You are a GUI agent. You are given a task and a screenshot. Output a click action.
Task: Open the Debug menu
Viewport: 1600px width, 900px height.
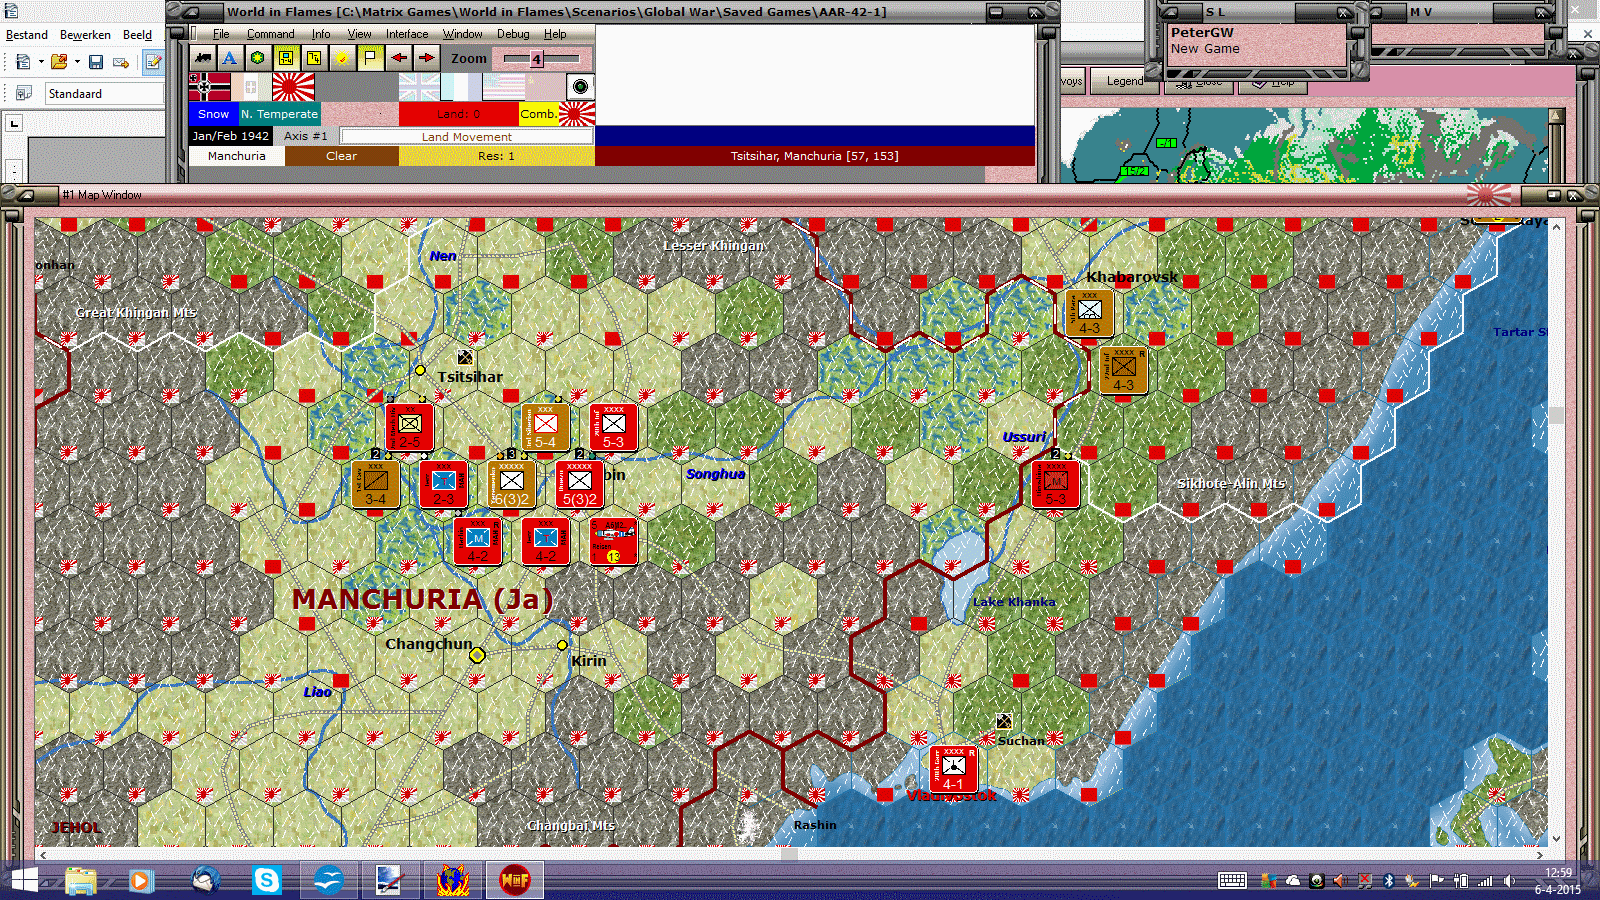coord(513,34)
